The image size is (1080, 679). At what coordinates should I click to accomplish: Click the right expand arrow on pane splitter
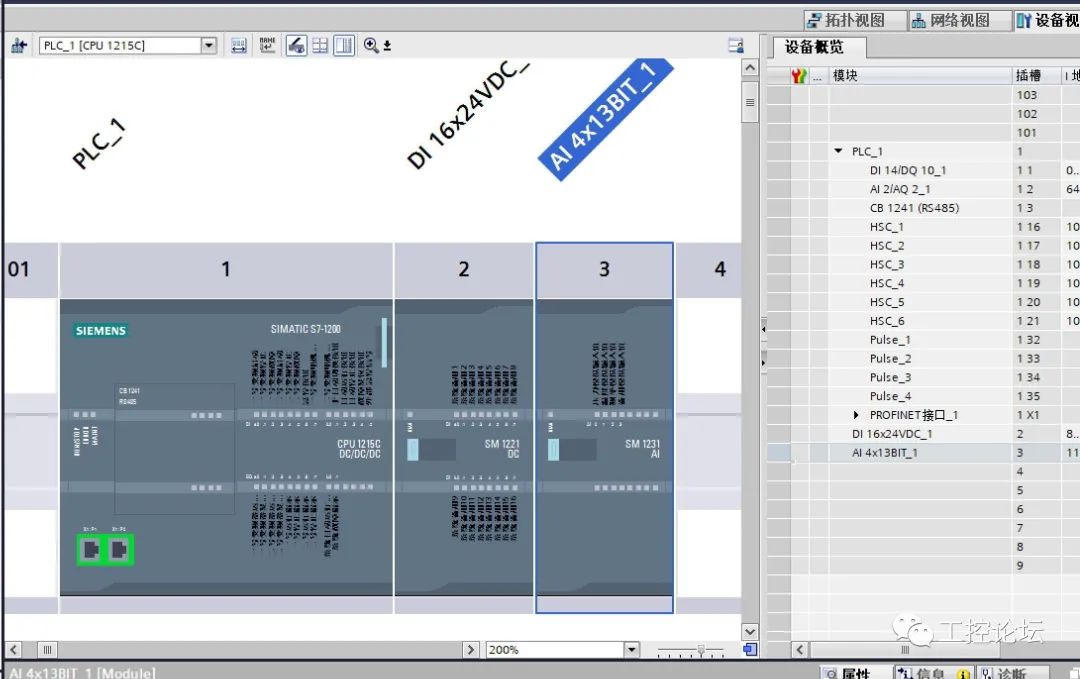click(763, 362)
